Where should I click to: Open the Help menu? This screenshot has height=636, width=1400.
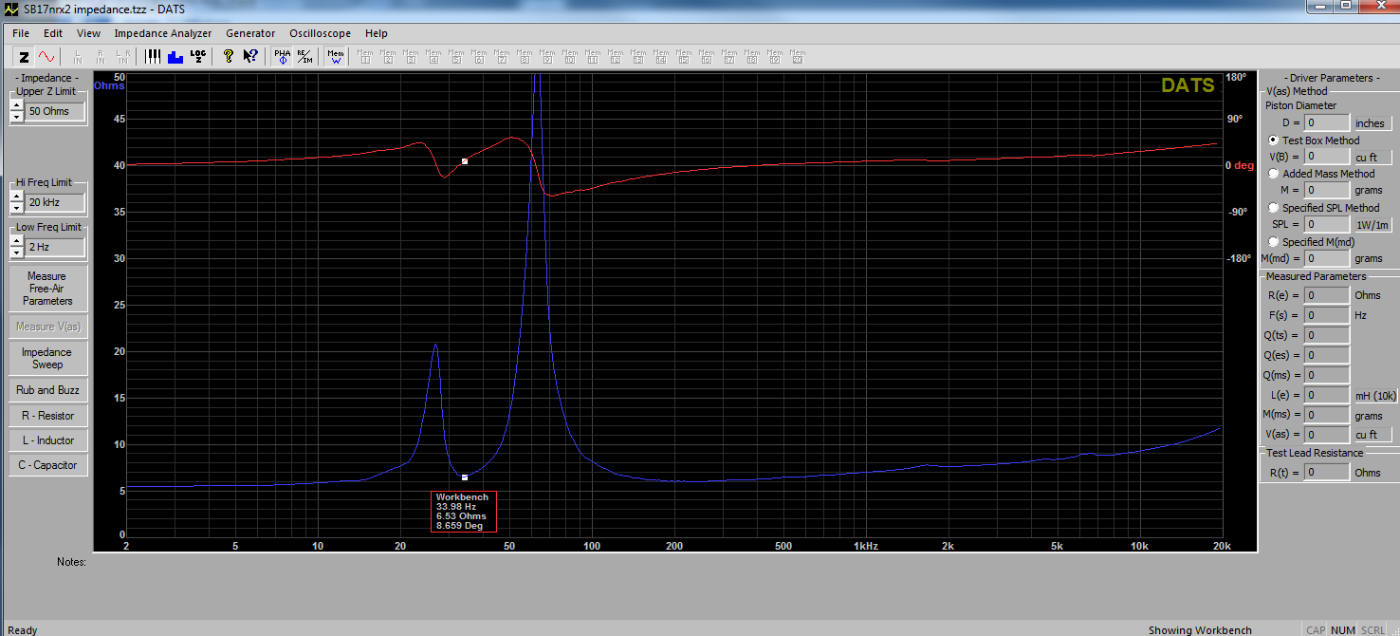coord(376,33)
